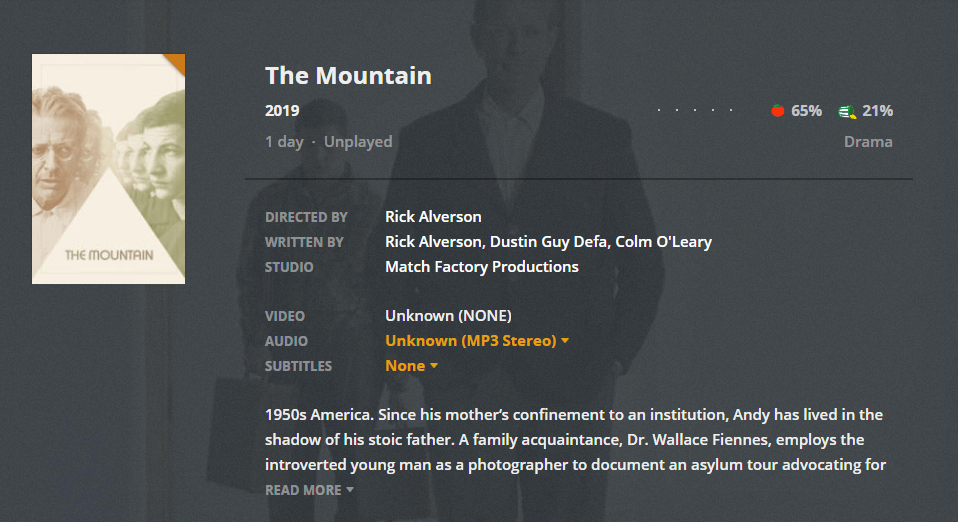Viewport: 958px width, 522px height.
Task: Filter by the Drama genre
Action: 868,142
